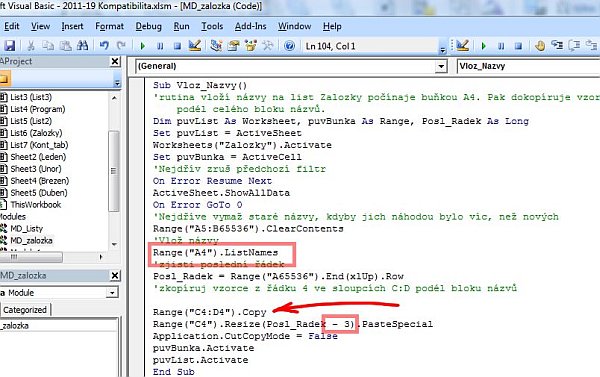Click project tree scrollbar up arrow

(114, 98)
